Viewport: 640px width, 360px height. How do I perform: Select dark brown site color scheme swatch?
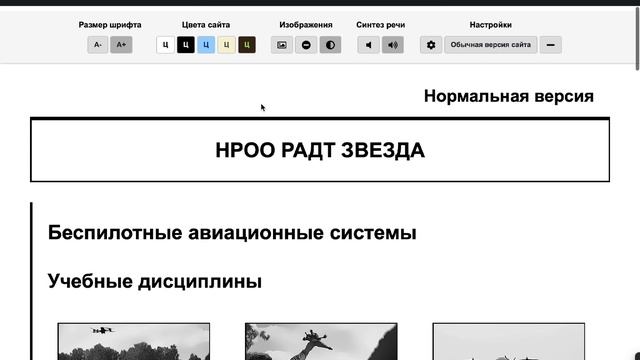coord(247,45)
